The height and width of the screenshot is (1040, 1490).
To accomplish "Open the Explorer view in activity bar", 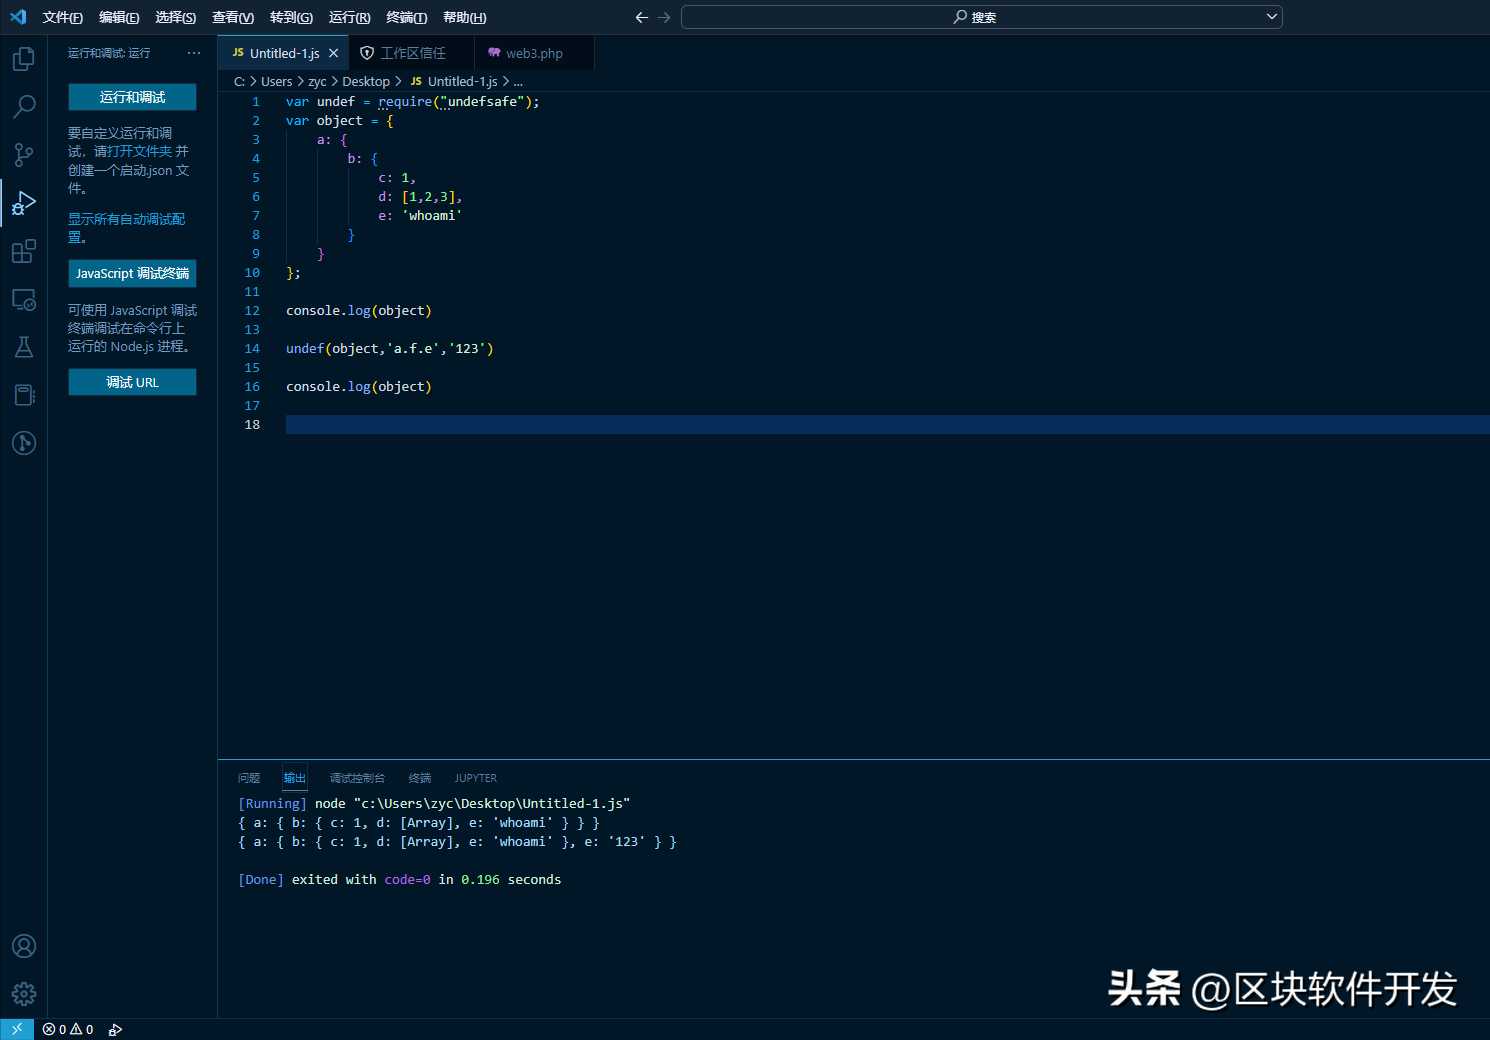I will pos(24,59).
